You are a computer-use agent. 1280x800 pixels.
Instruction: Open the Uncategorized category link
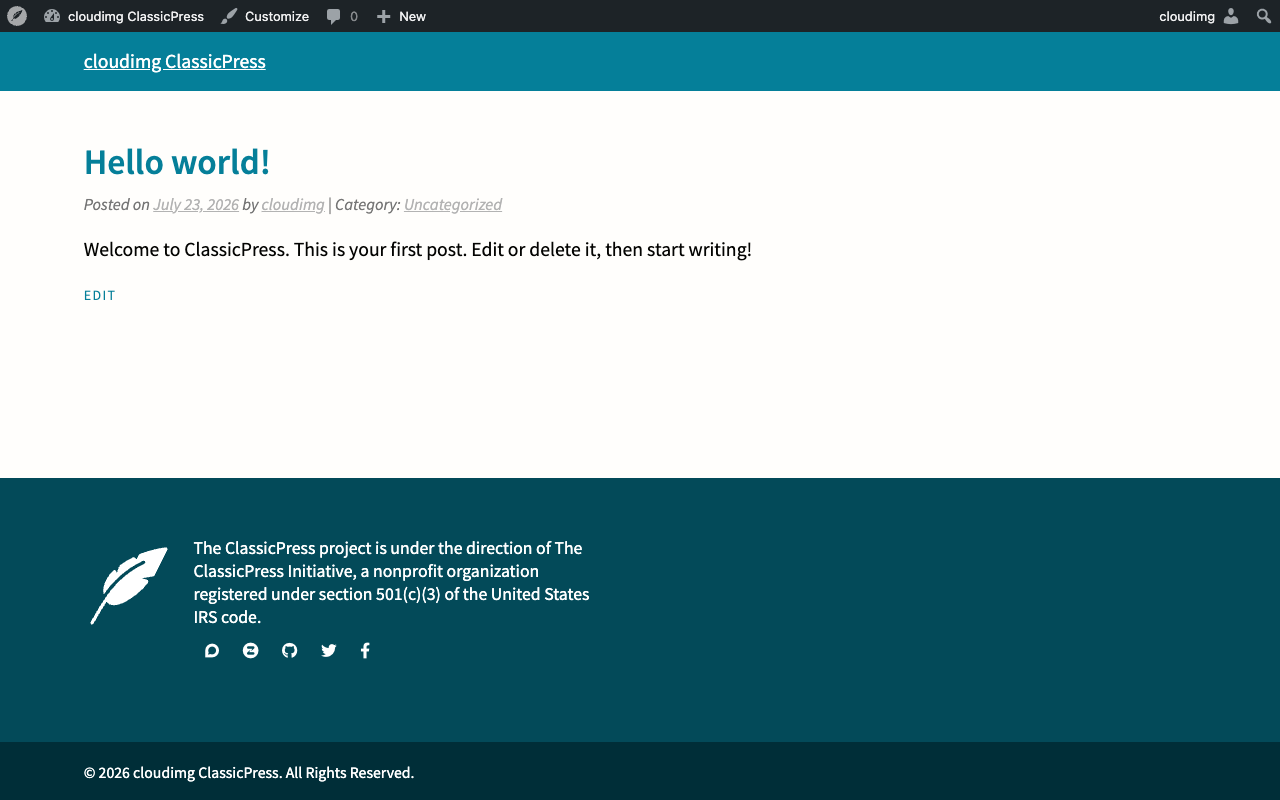click(453, 204)
